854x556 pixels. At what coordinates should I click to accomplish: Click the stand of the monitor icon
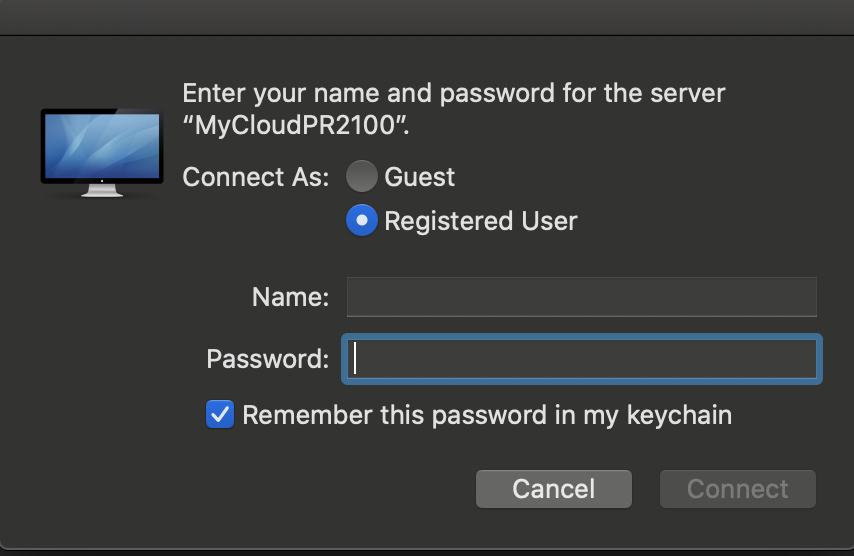coord(101,190)
